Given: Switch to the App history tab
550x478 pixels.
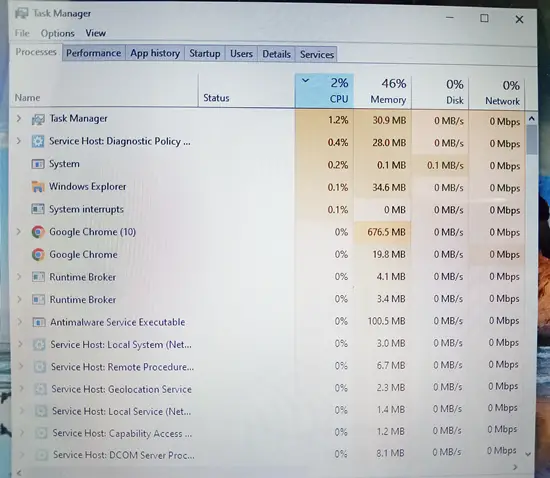Looking at the screenshot, I should point(155,54).
